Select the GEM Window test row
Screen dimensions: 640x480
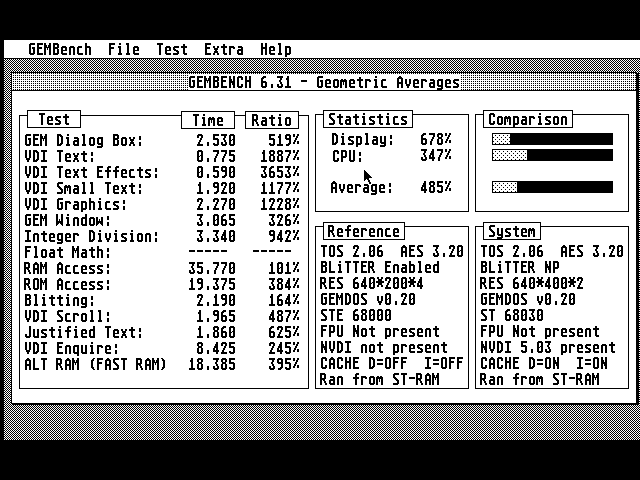click(x=162, y=220)
